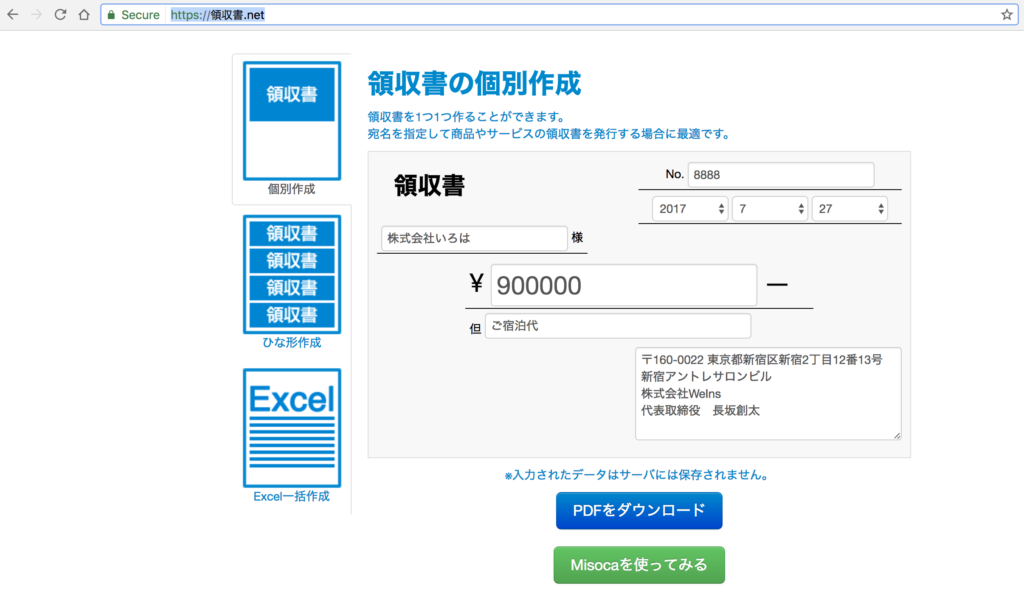Click the amount field showing 900000
Viewport: 1024px width, 599px height.
coord(623,286)
